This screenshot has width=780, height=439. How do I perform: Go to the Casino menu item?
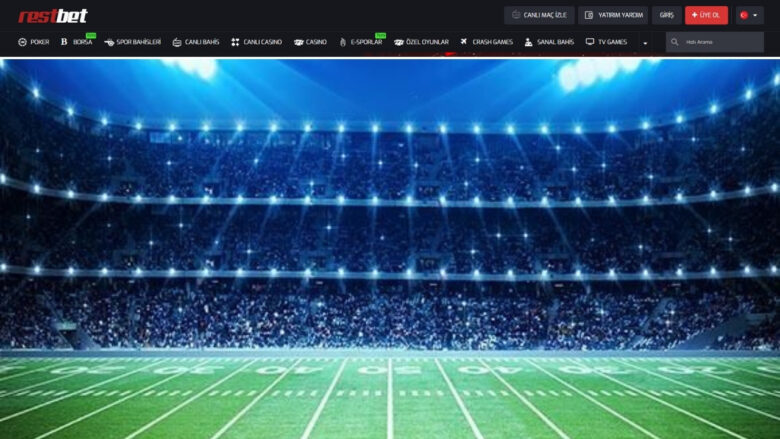pyautogui.click(x=311, y=42)
